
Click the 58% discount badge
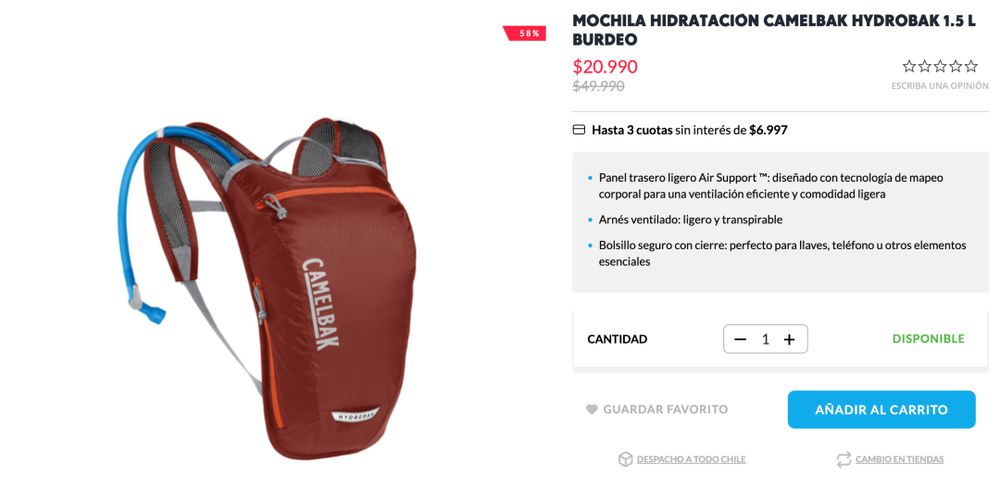525,33
